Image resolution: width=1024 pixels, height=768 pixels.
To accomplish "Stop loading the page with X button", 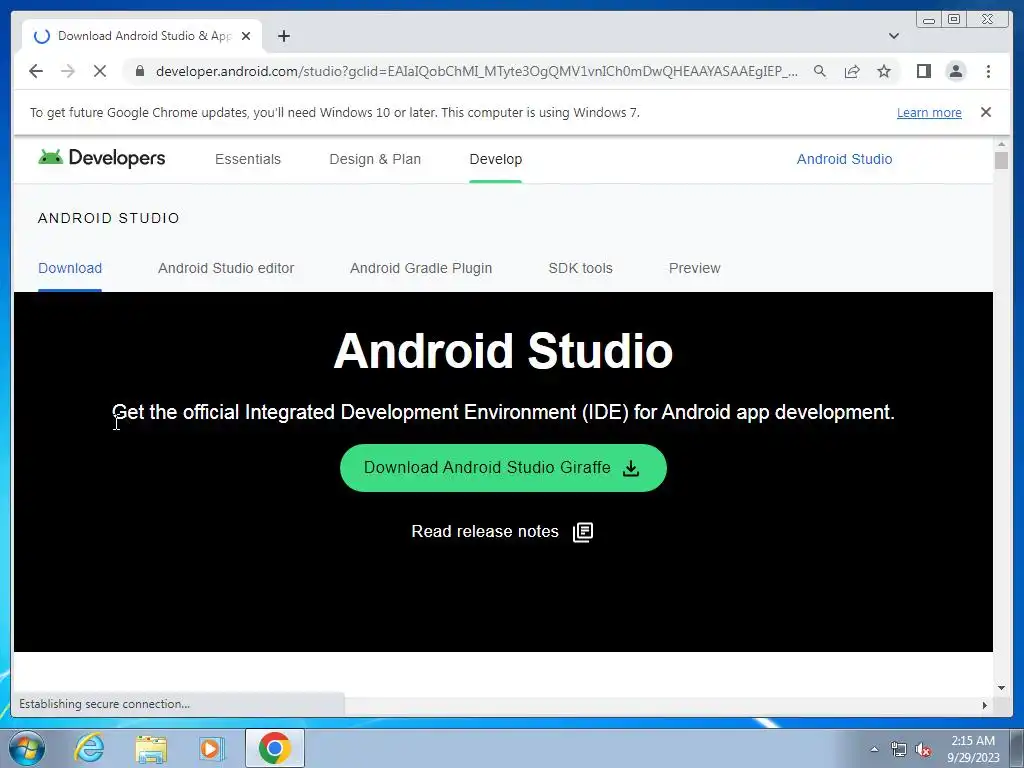I will click(100, 71).
